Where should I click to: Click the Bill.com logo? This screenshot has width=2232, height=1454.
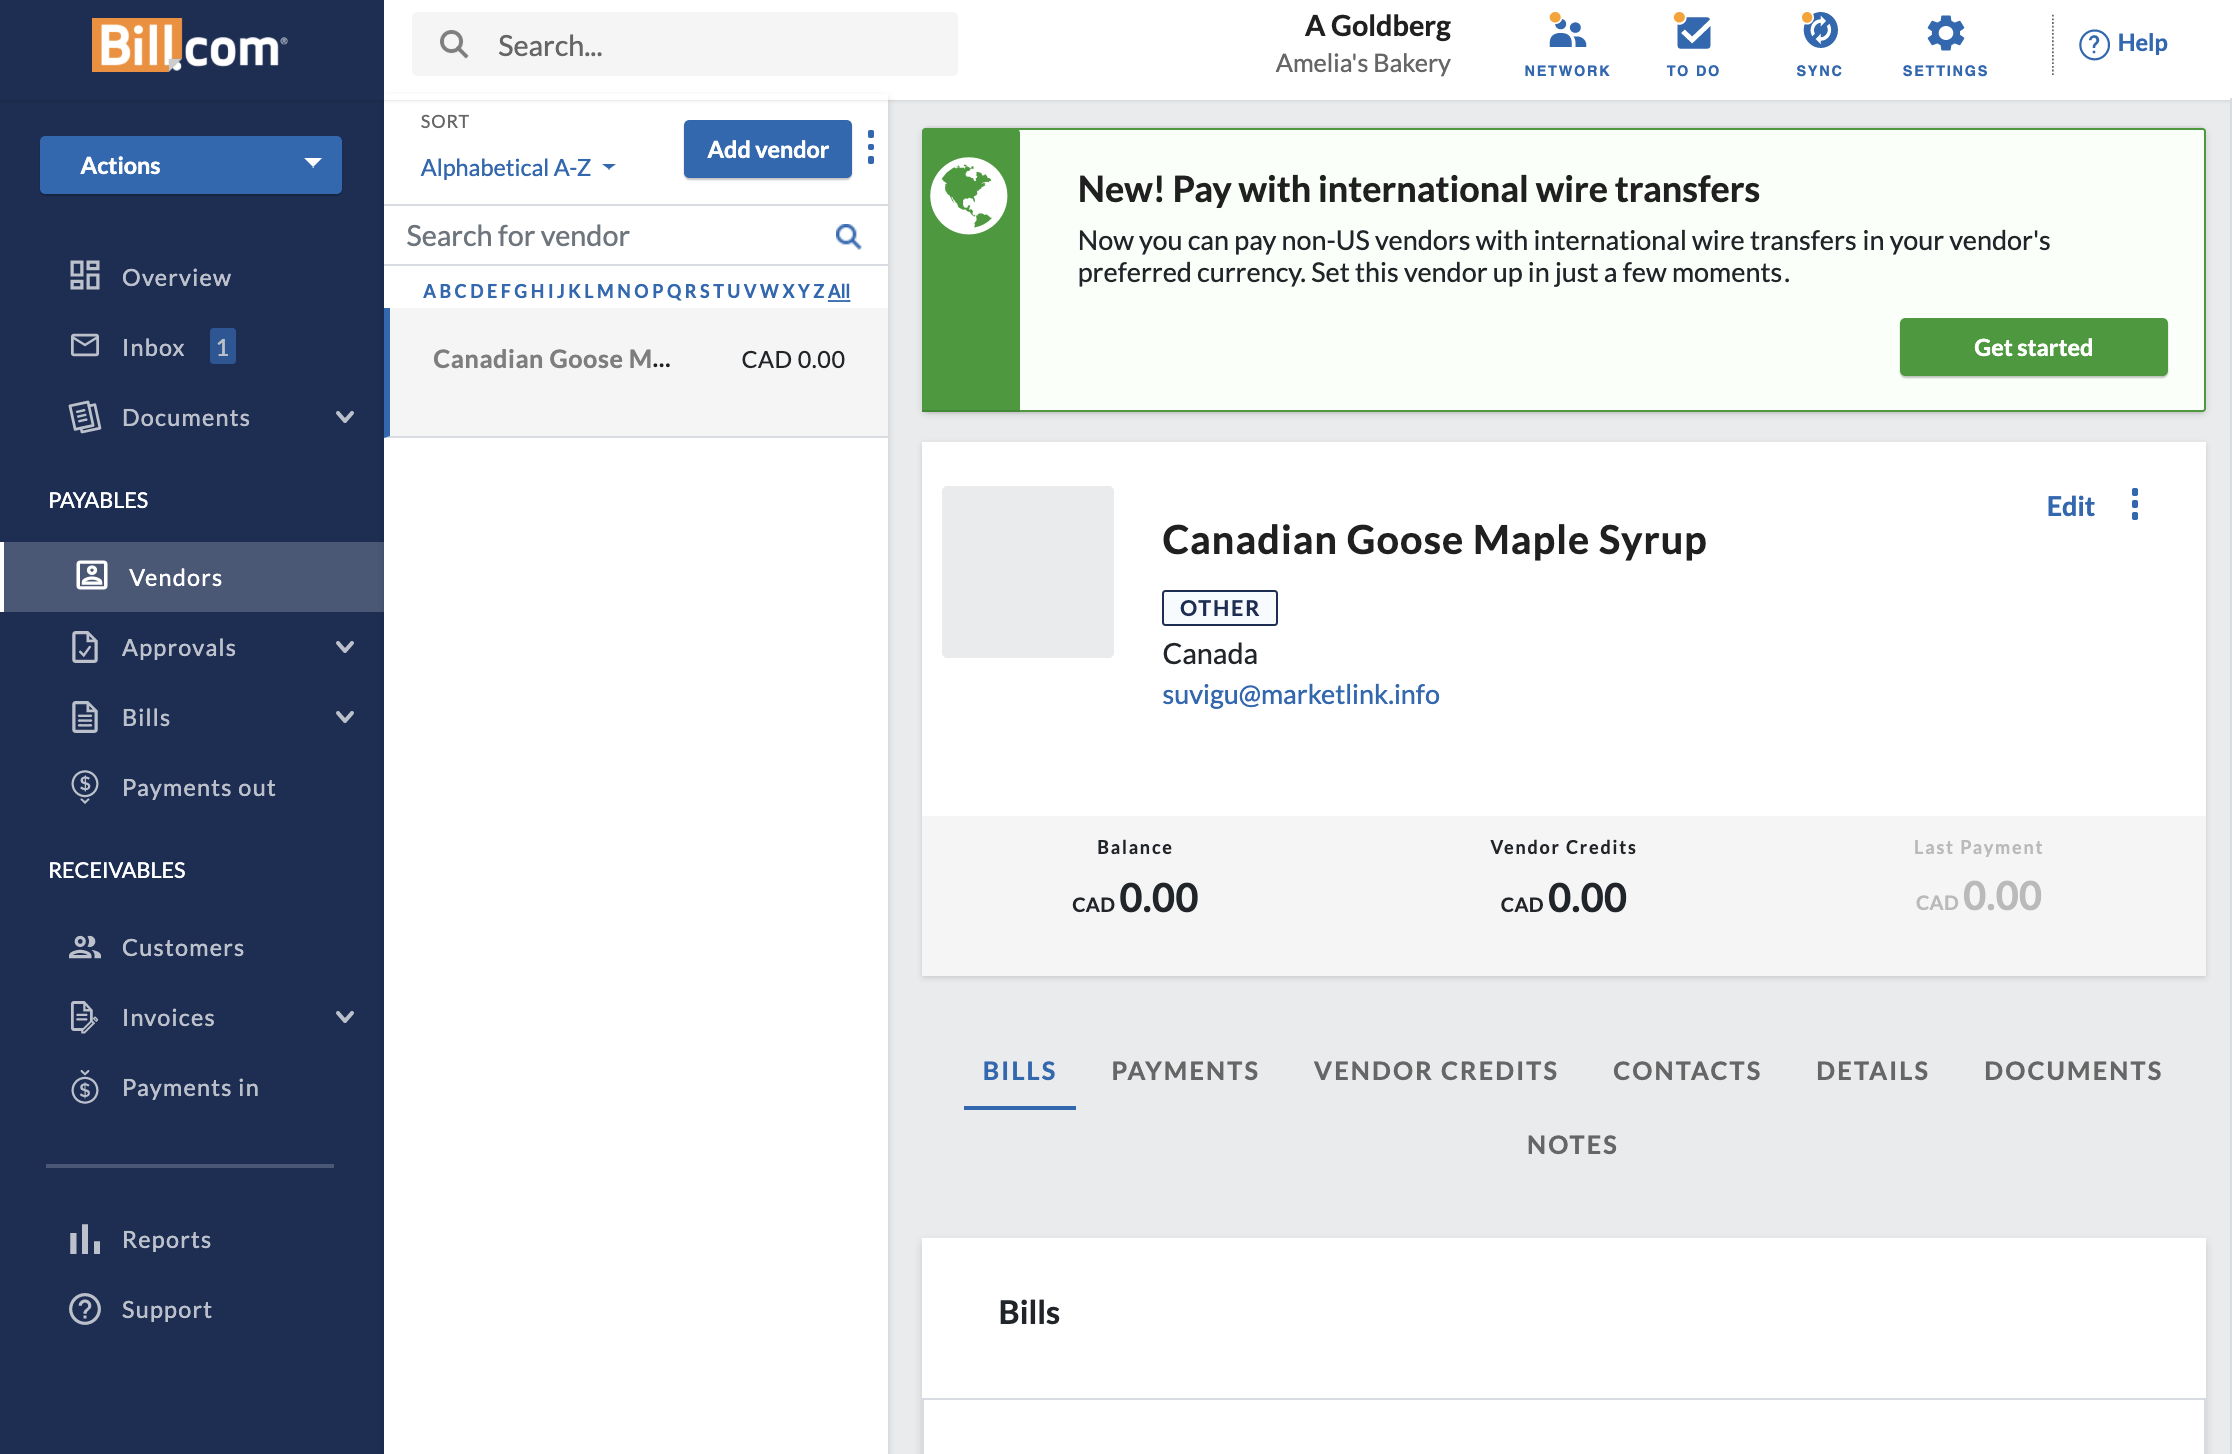point(190,45)
